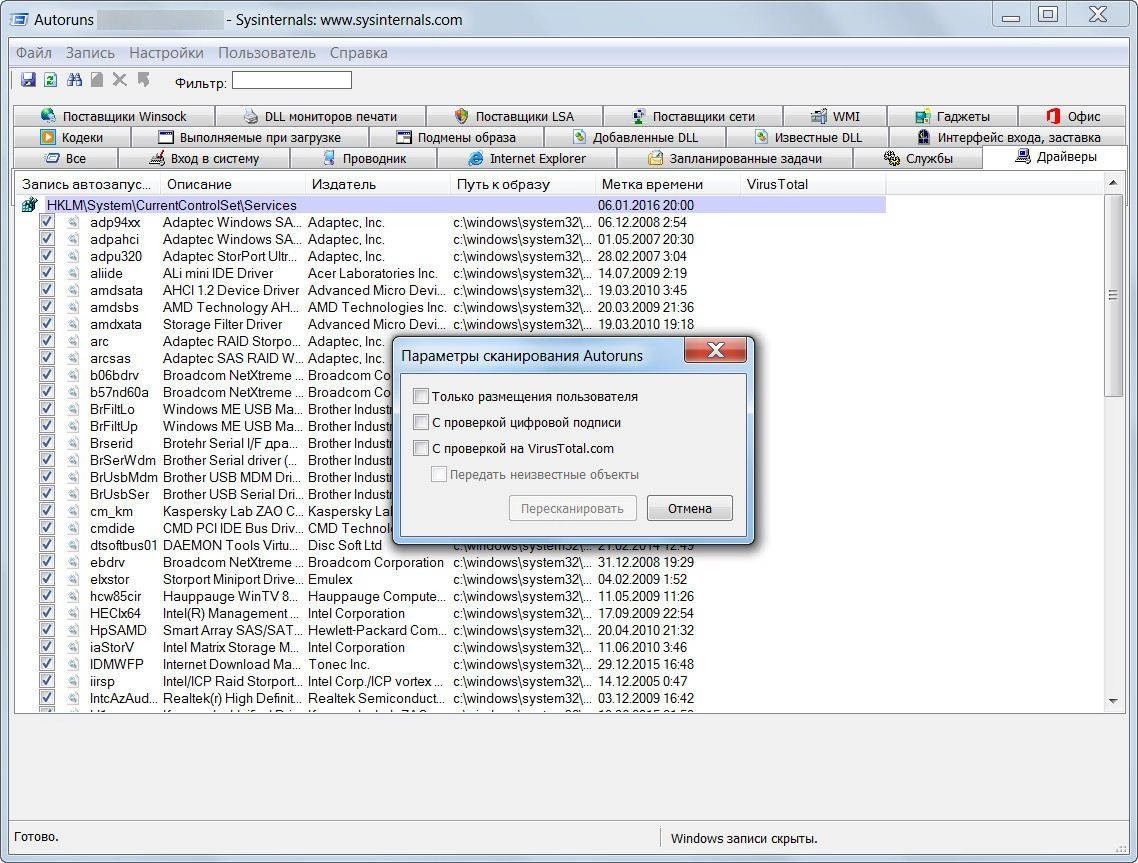Sort by VirusTotal column header
This screenshot has width=1138, height=863.
(813, 184)
